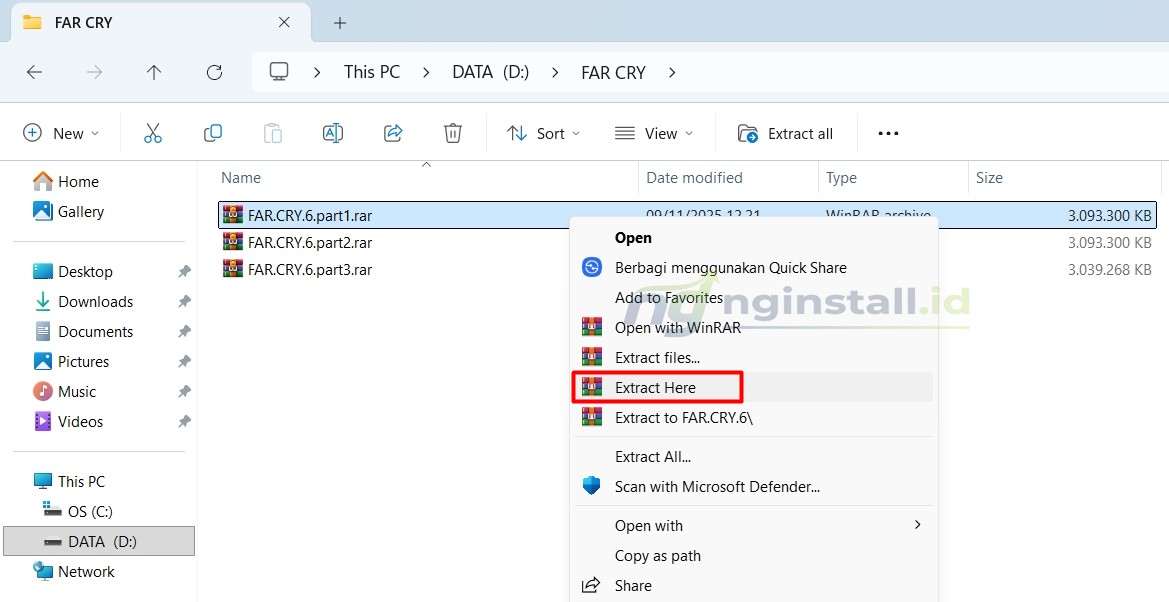Click the Rename icon in toolbar
The height and width of the screenshot is (602, 1169).
pos(333,134)
